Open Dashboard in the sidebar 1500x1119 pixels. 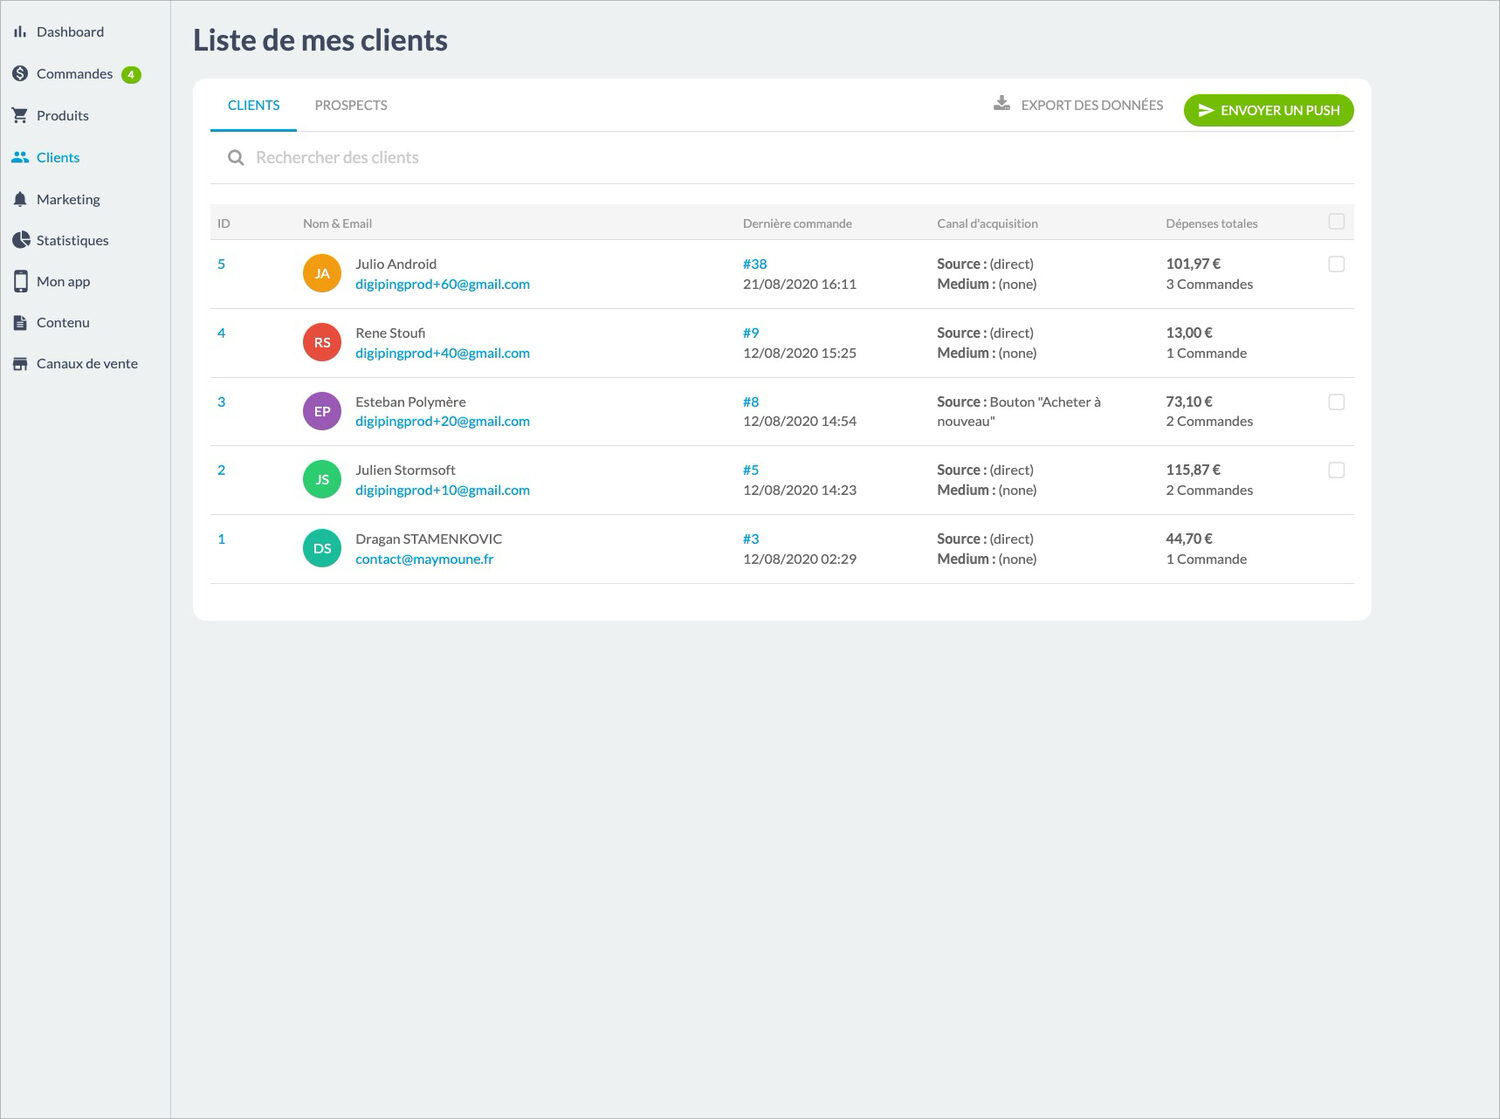70,32
